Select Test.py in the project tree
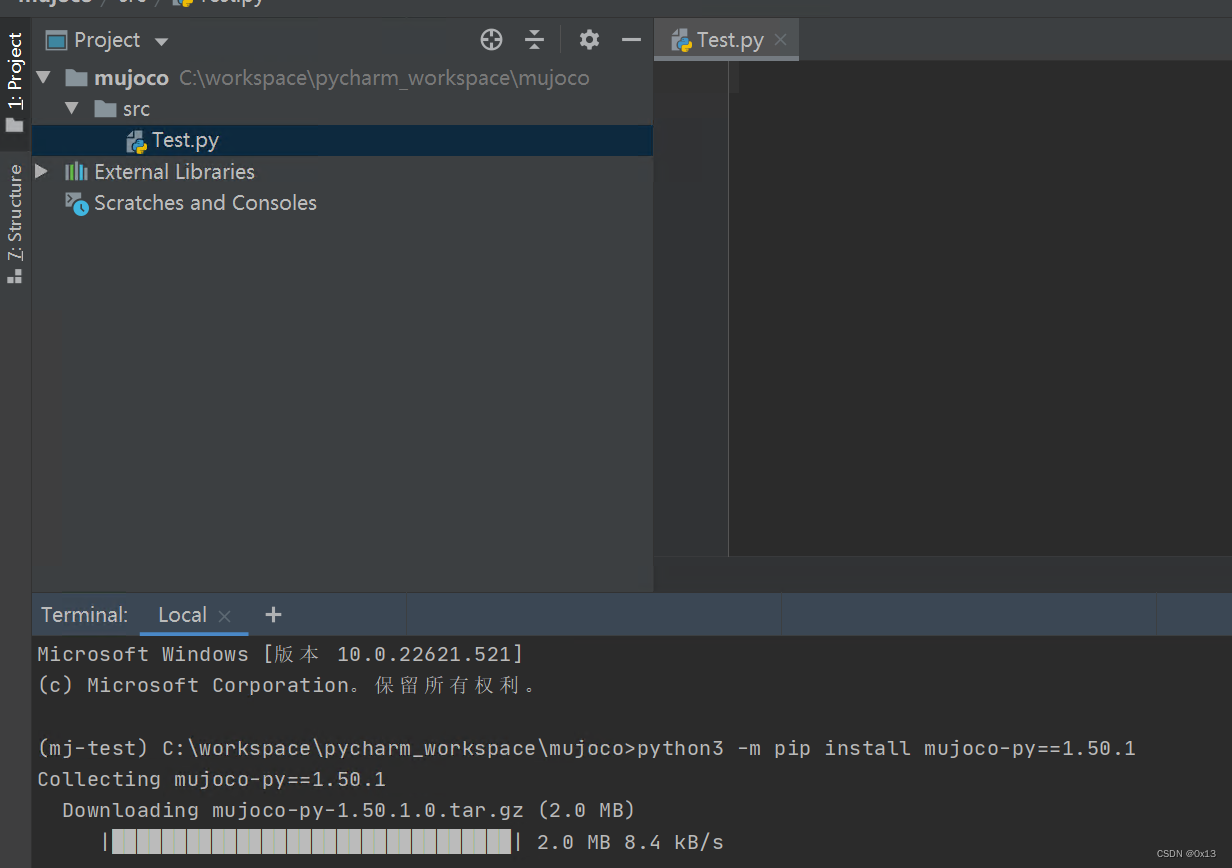 (342, 140)
